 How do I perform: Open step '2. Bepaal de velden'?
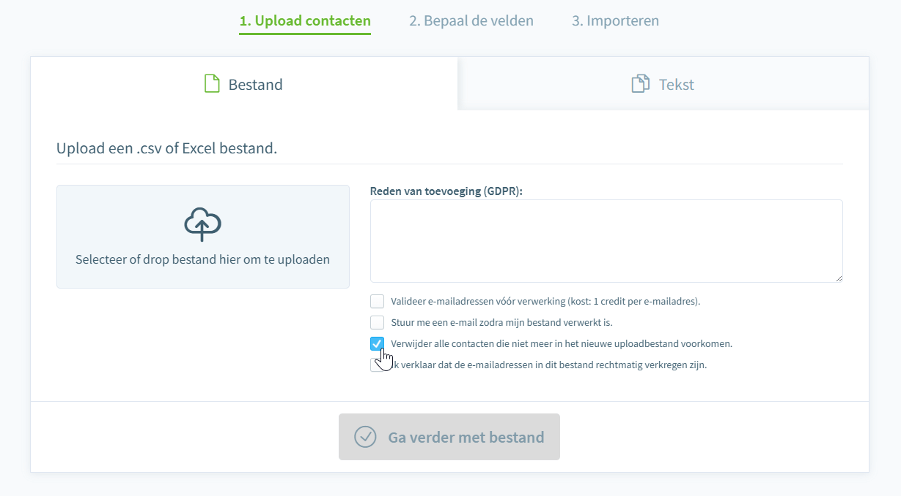(471, 21)
